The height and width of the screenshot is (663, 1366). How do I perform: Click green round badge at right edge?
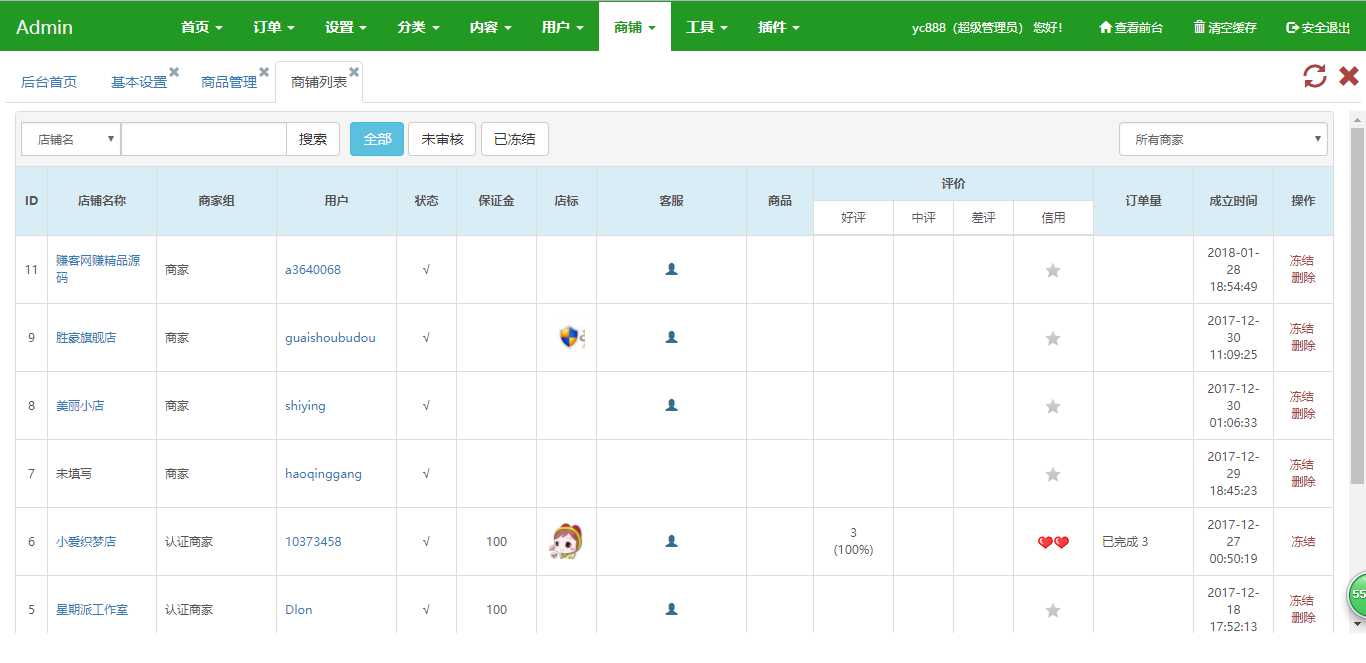1357,594
